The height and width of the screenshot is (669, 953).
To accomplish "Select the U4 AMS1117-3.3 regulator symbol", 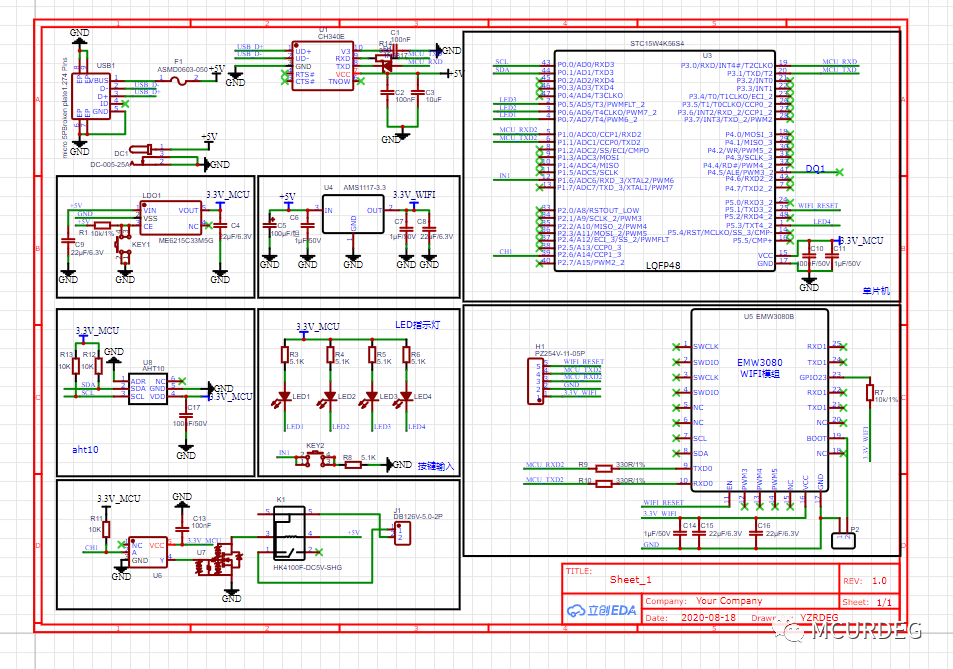I will click(x=353, y=214).
